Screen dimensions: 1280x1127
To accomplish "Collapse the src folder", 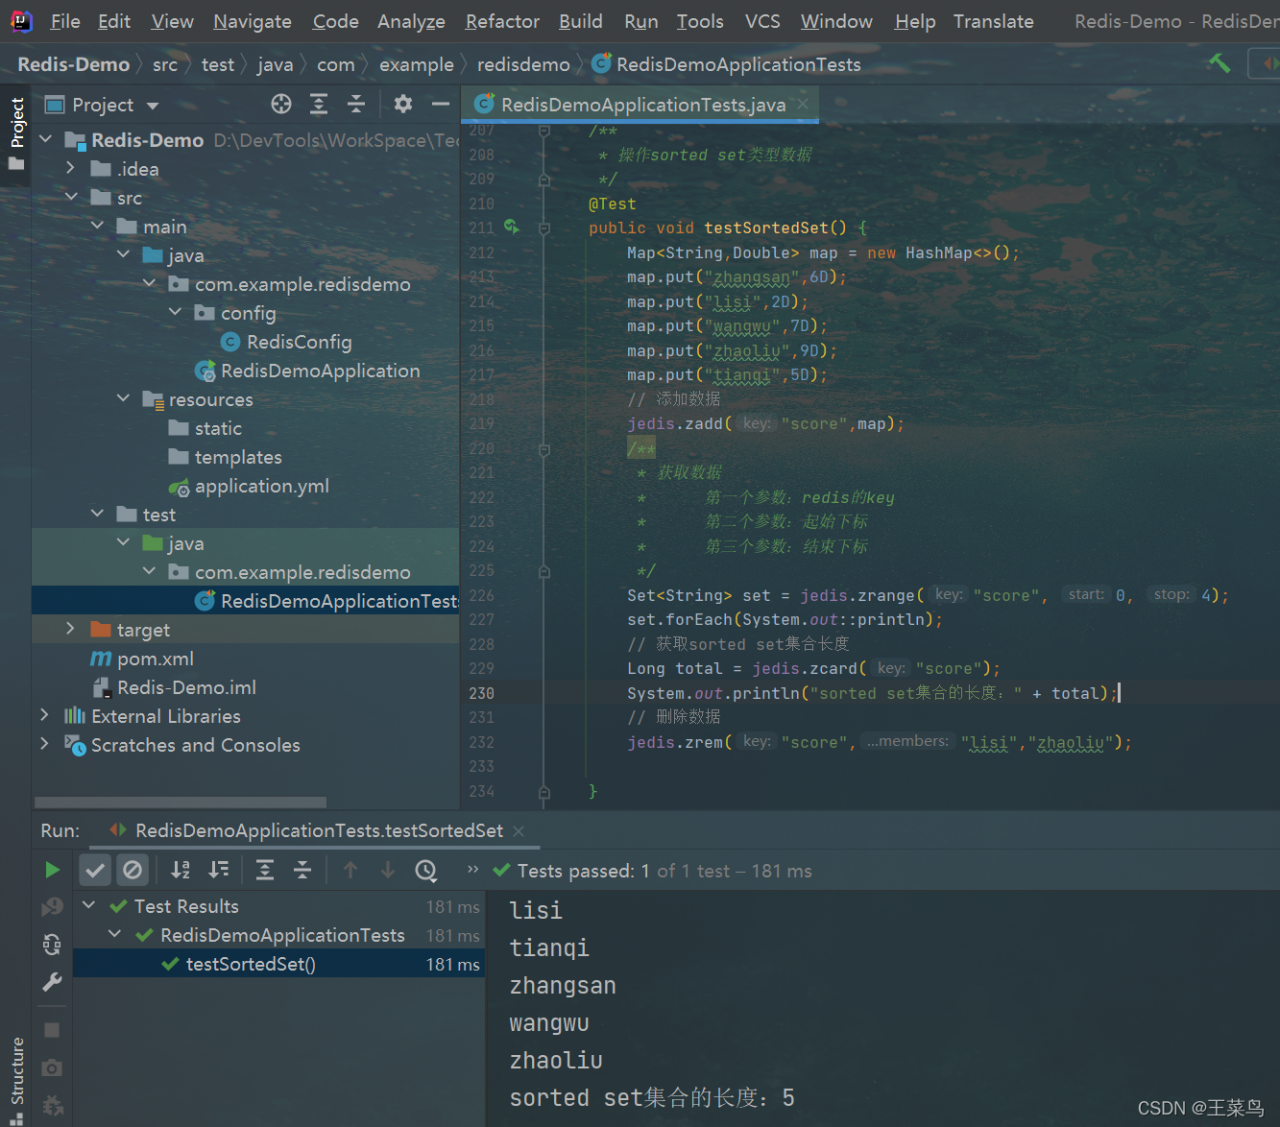I will pyautogui.click(x=71, y=197).
